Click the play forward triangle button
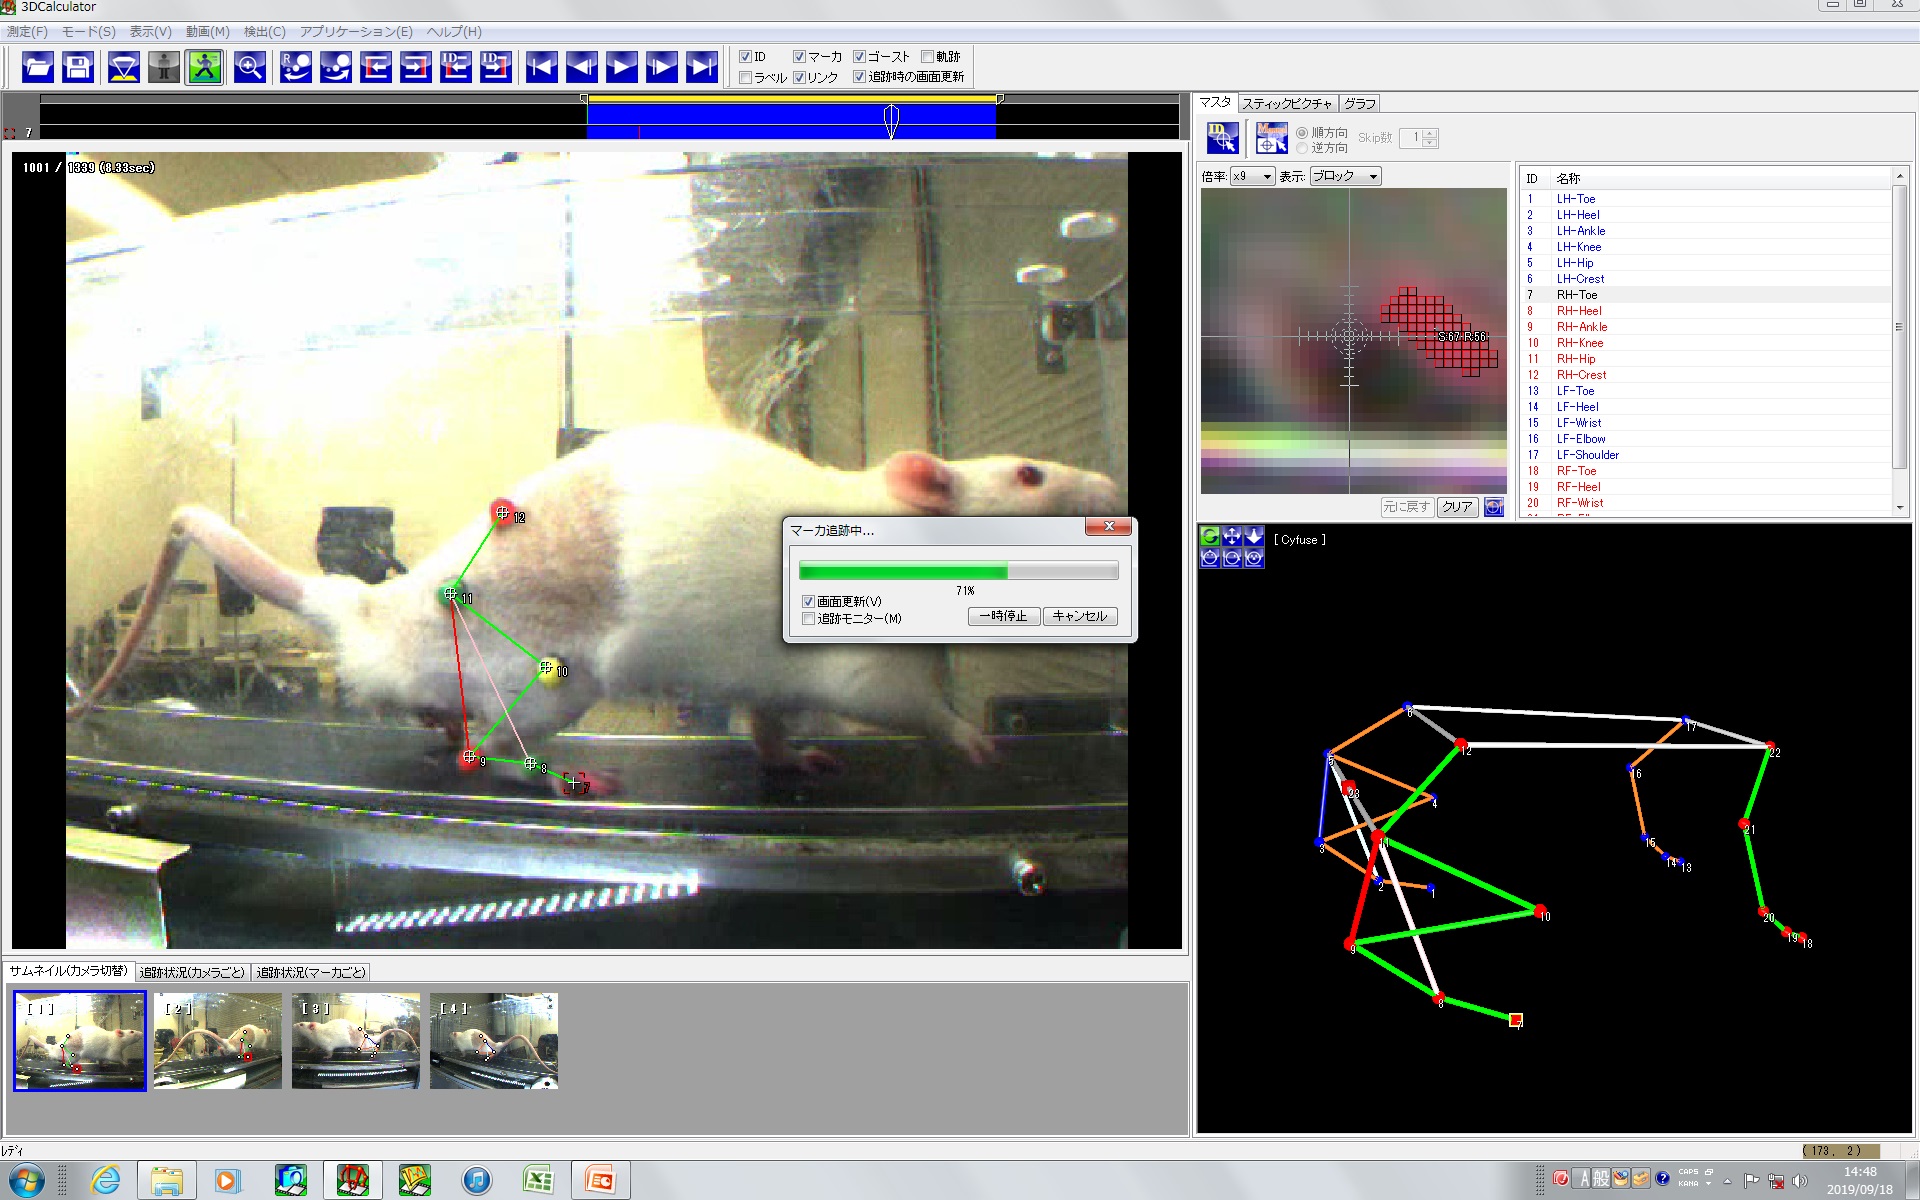Screen dimensions: 1920x1200 click(621, 68)
